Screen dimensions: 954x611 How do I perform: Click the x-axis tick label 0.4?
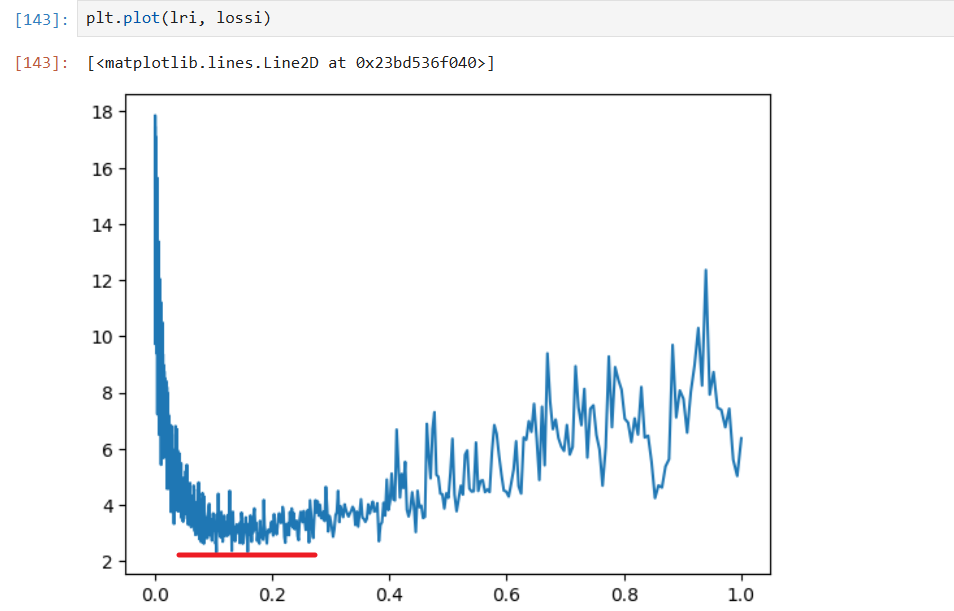tap(390, 592)
